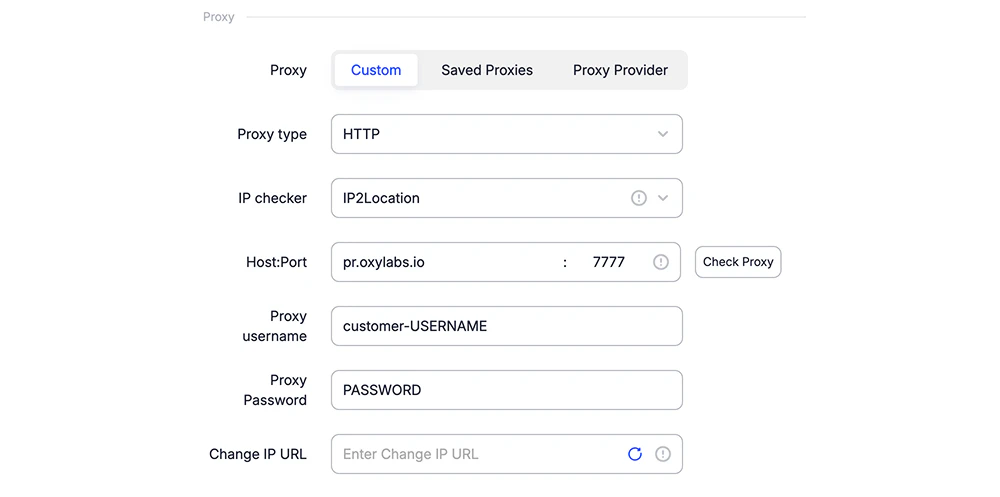Viewport: 1000px width, 497px height.
Task: Click the customer-USERNAME input field
Action: tap(506, 326)
